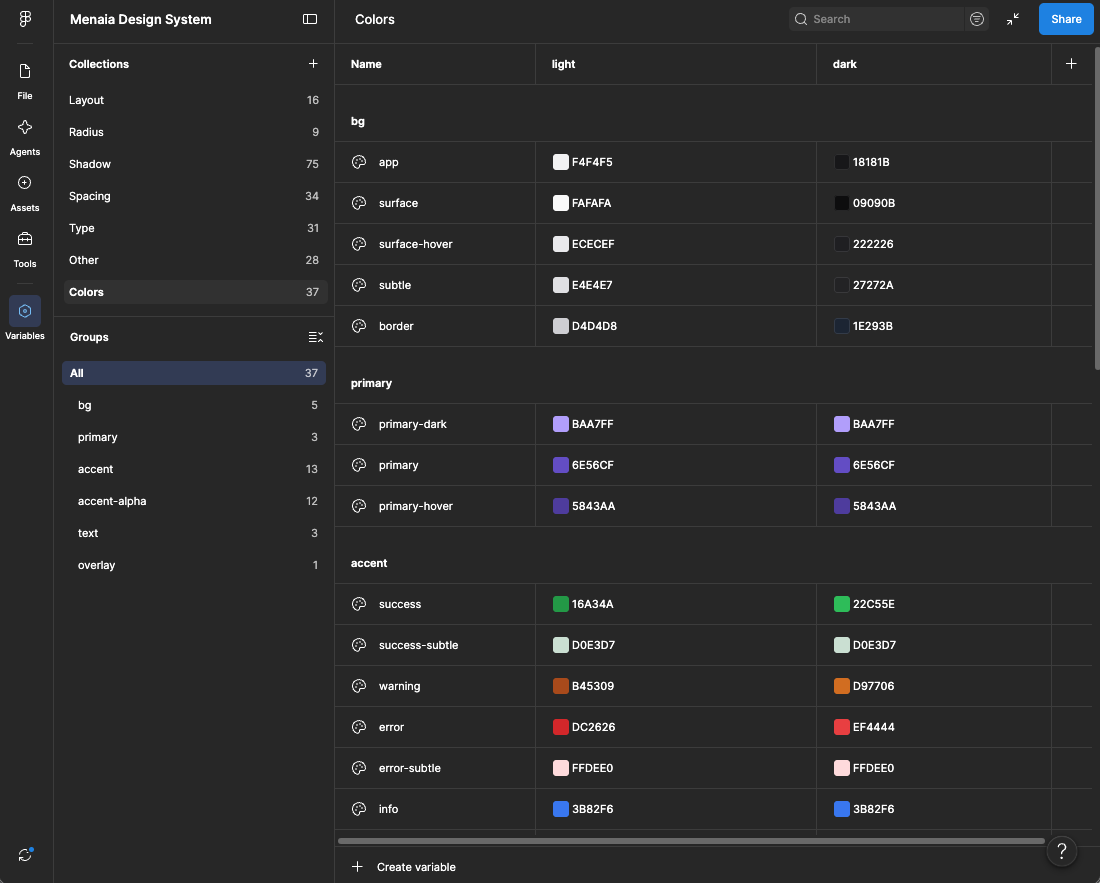The height and width of the screenshot is (883, 1100).
Task: Open the Tools panel
Action: point(25,250)
